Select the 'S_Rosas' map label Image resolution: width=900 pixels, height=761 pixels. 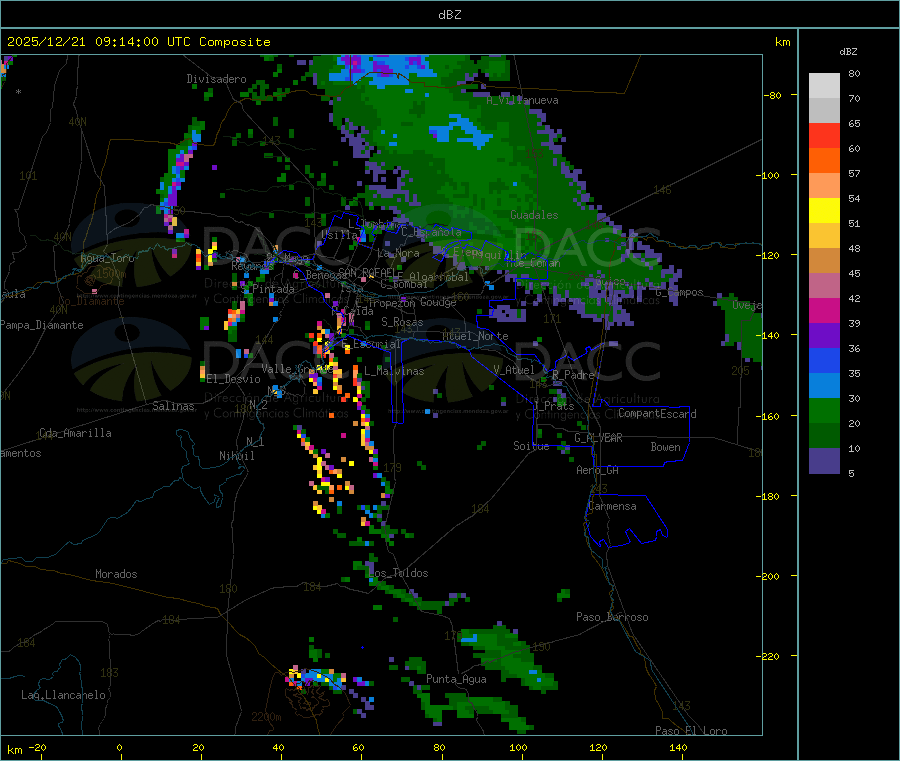[402, 323]
